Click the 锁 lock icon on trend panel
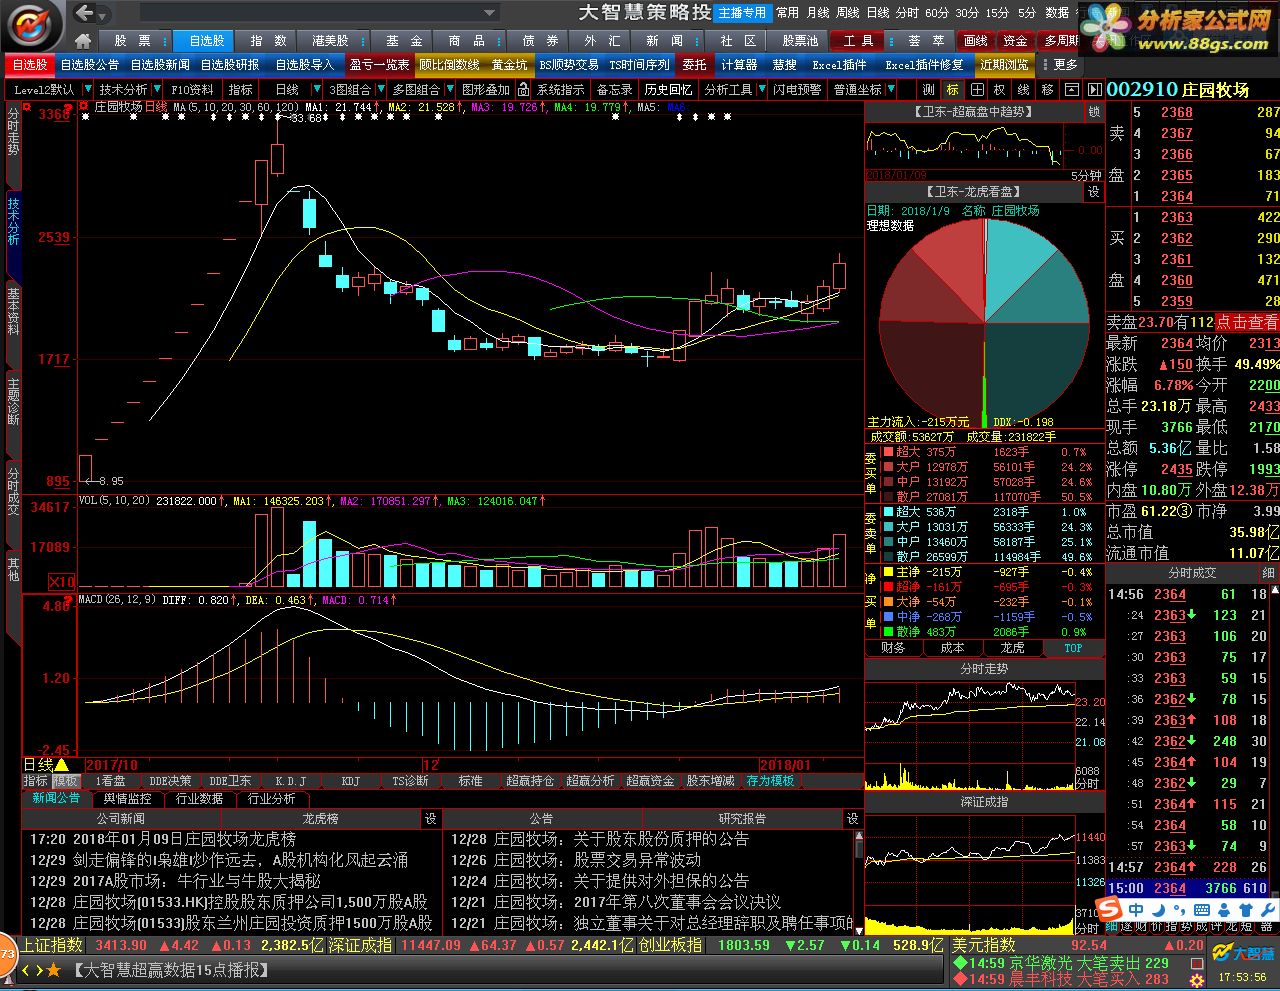This screenshot has width=1280, height=991. pos(1094,112)
